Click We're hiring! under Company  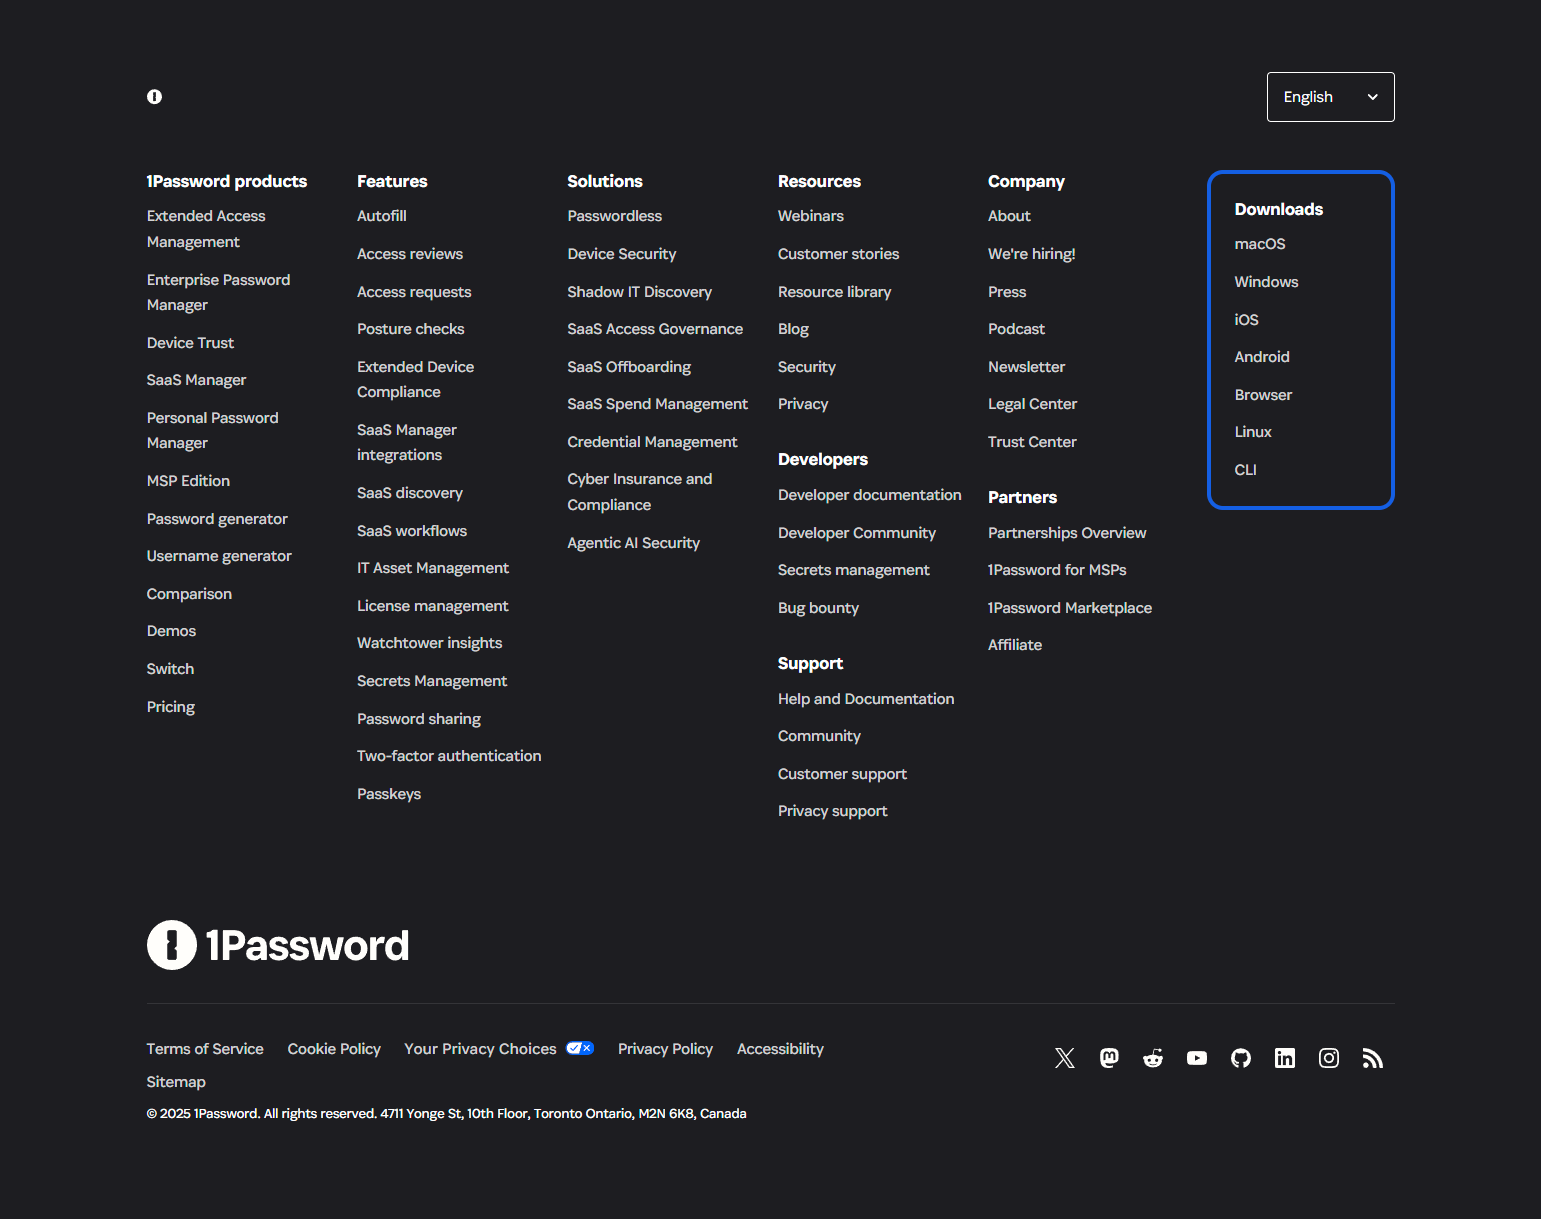1031,254
